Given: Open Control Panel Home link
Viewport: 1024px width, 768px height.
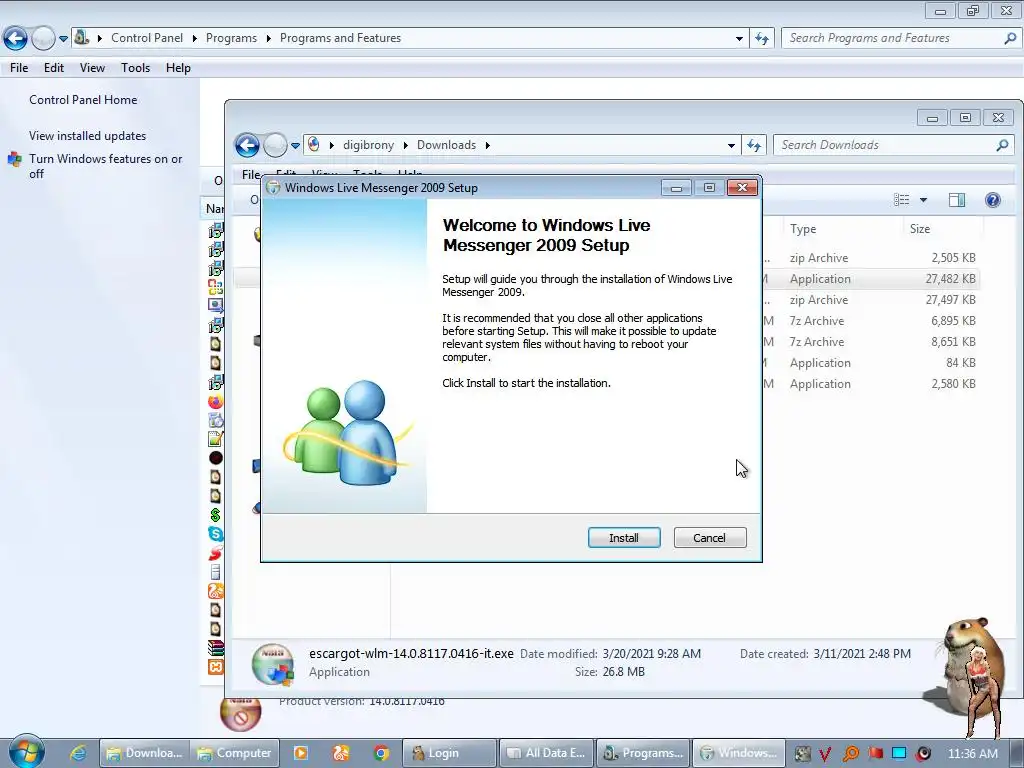Looking at the screenshot, I should point(83,100).
